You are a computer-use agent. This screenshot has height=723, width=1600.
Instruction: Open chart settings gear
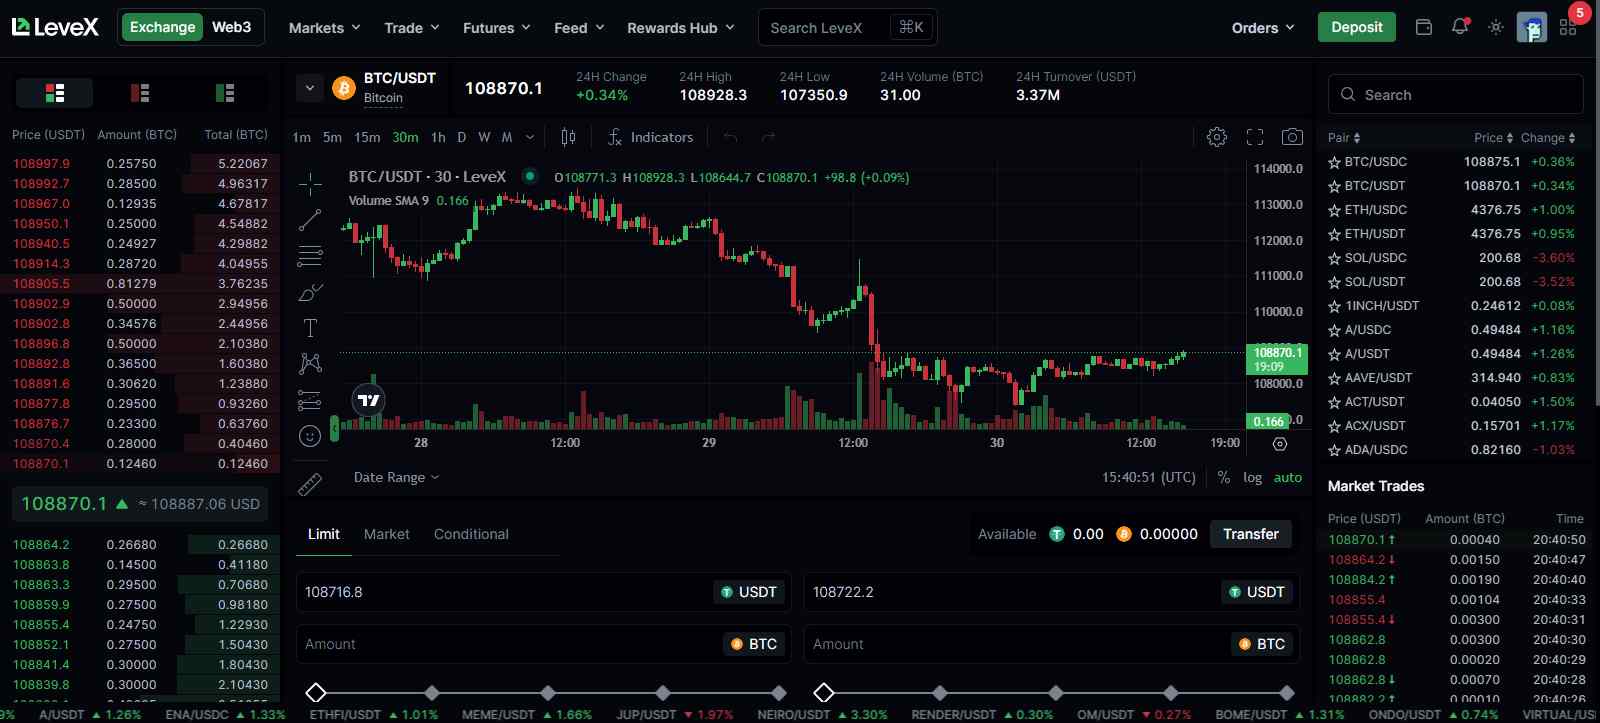tap(1217, 137)
